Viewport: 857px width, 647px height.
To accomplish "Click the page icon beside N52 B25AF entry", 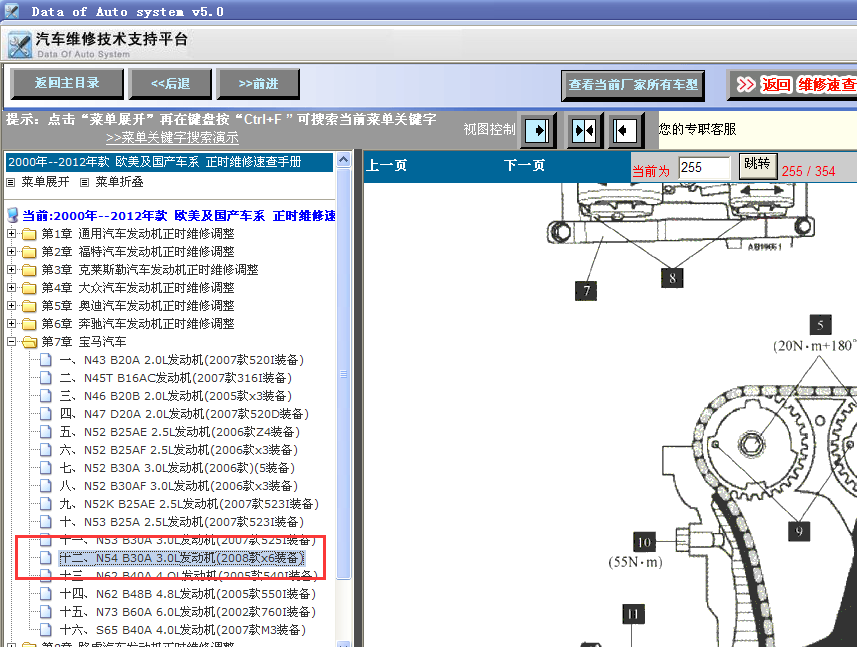I will click(46, 450).
